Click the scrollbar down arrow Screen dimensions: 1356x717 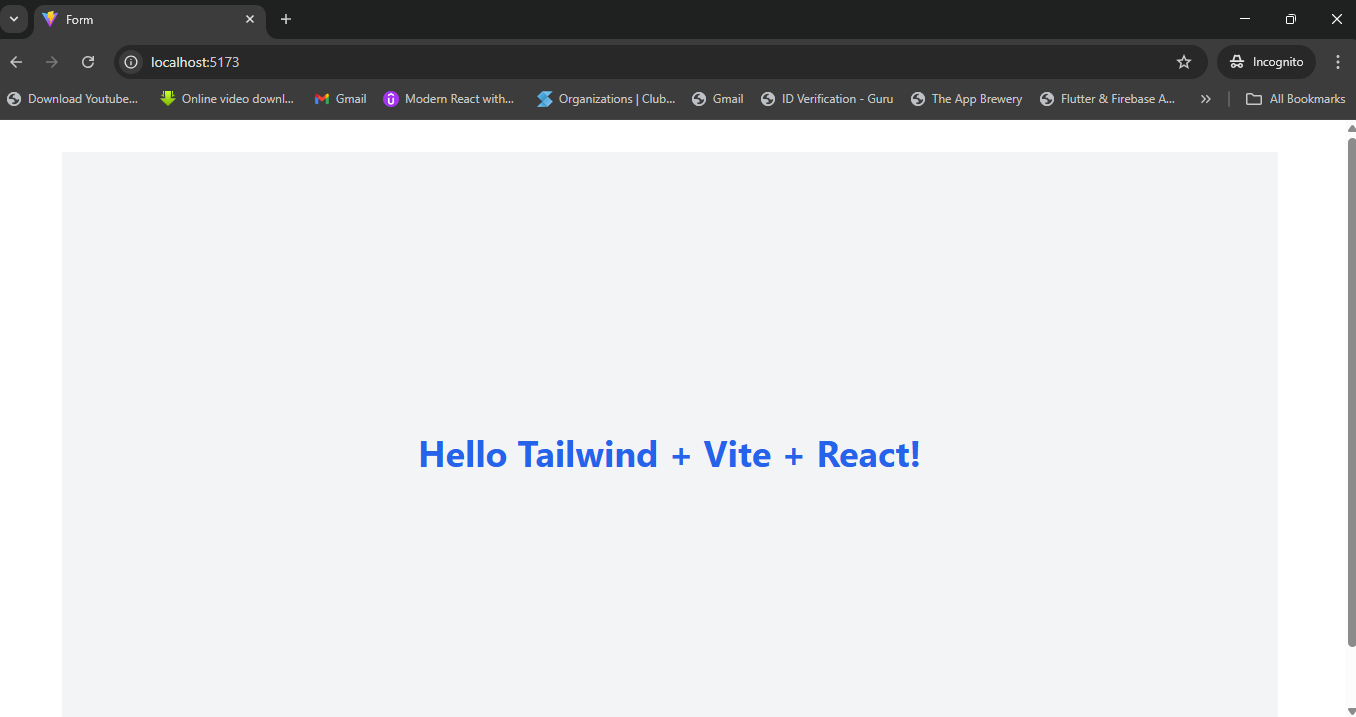[1351, 711]
